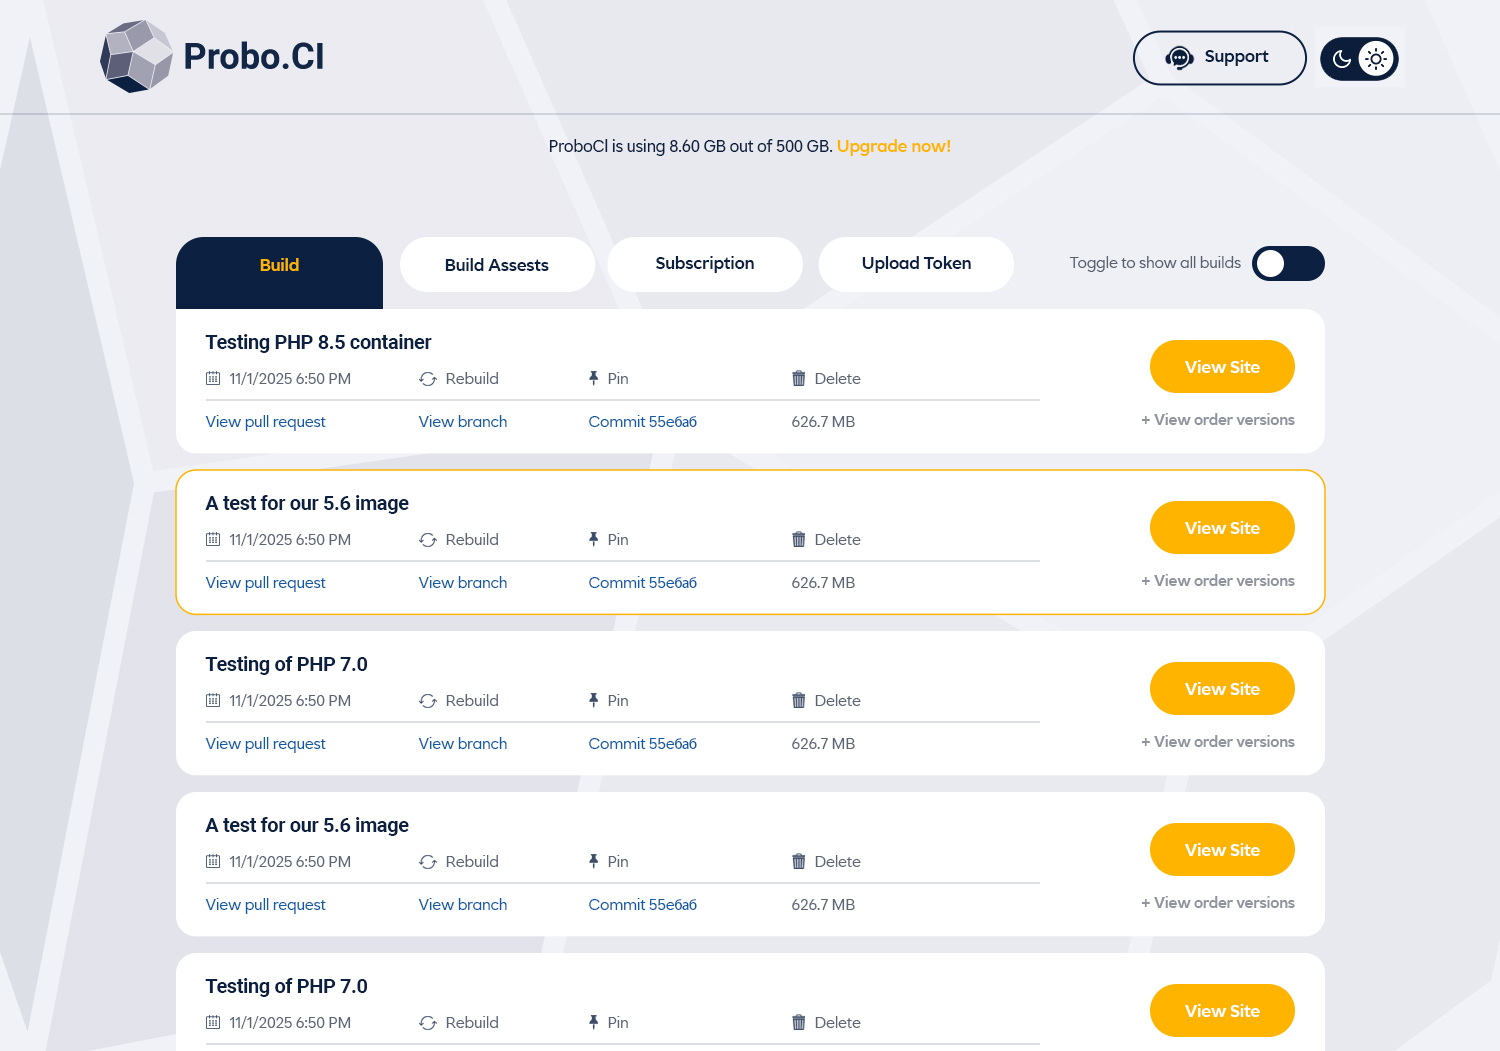Click the highlighted 5.6 image build's rebuild icon
The image size is (1500, 1051).
coord(428,540)
